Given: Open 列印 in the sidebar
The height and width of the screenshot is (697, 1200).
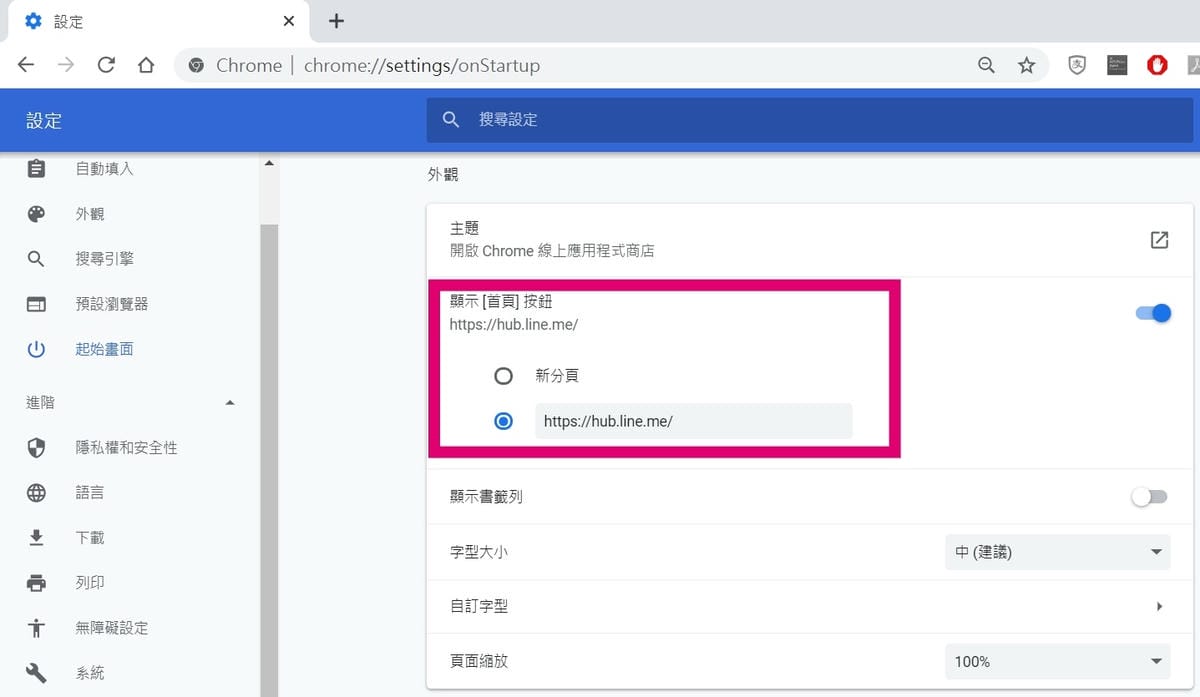Looking at the screenshot, I should click(90, 583).
